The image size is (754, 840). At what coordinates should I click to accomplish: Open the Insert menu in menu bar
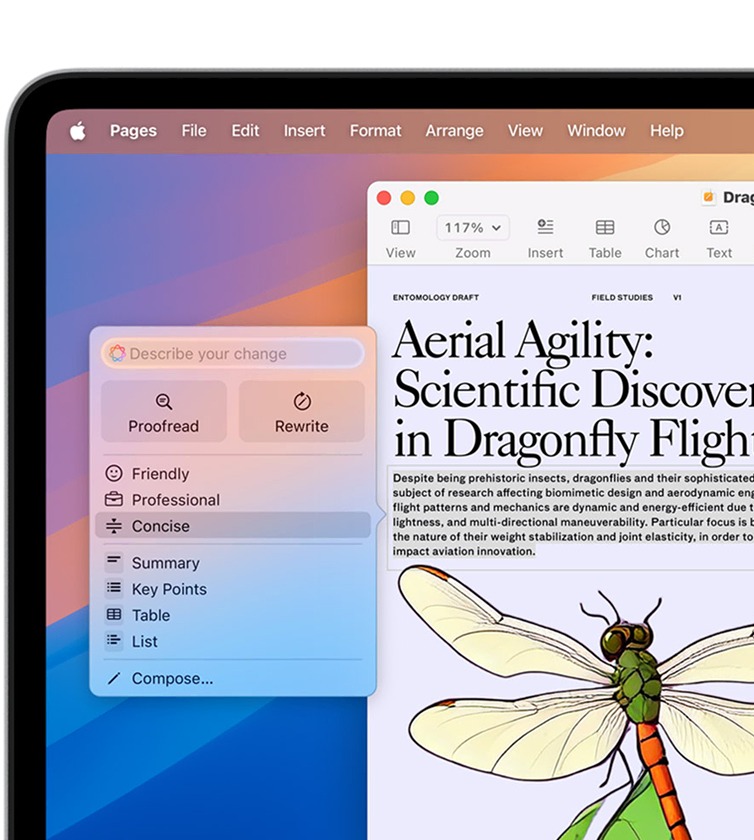click(304, 131)
